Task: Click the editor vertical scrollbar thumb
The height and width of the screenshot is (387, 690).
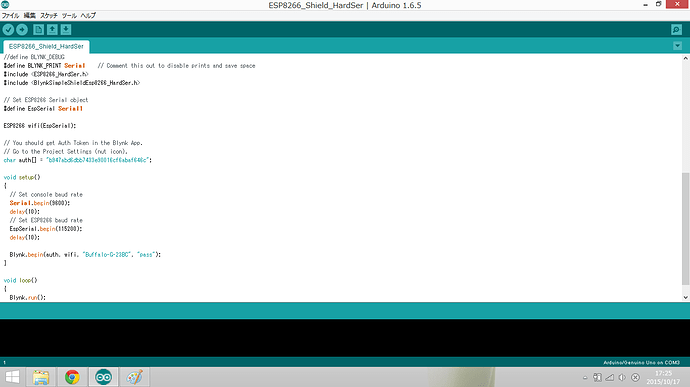Action: (x=686, y=229)
